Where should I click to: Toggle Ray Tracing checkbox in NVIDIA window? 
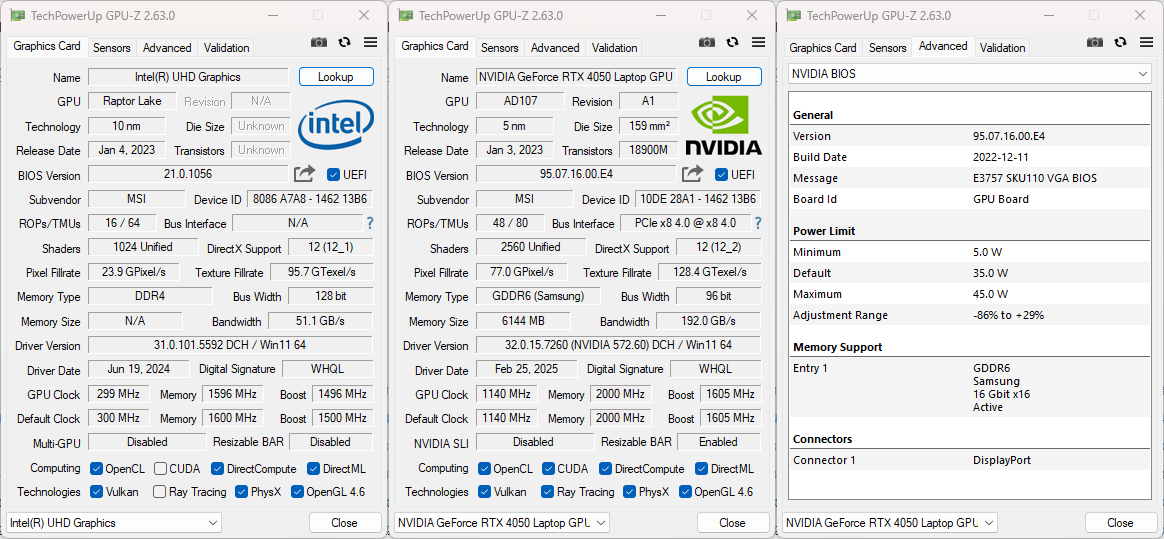(548, 491)
